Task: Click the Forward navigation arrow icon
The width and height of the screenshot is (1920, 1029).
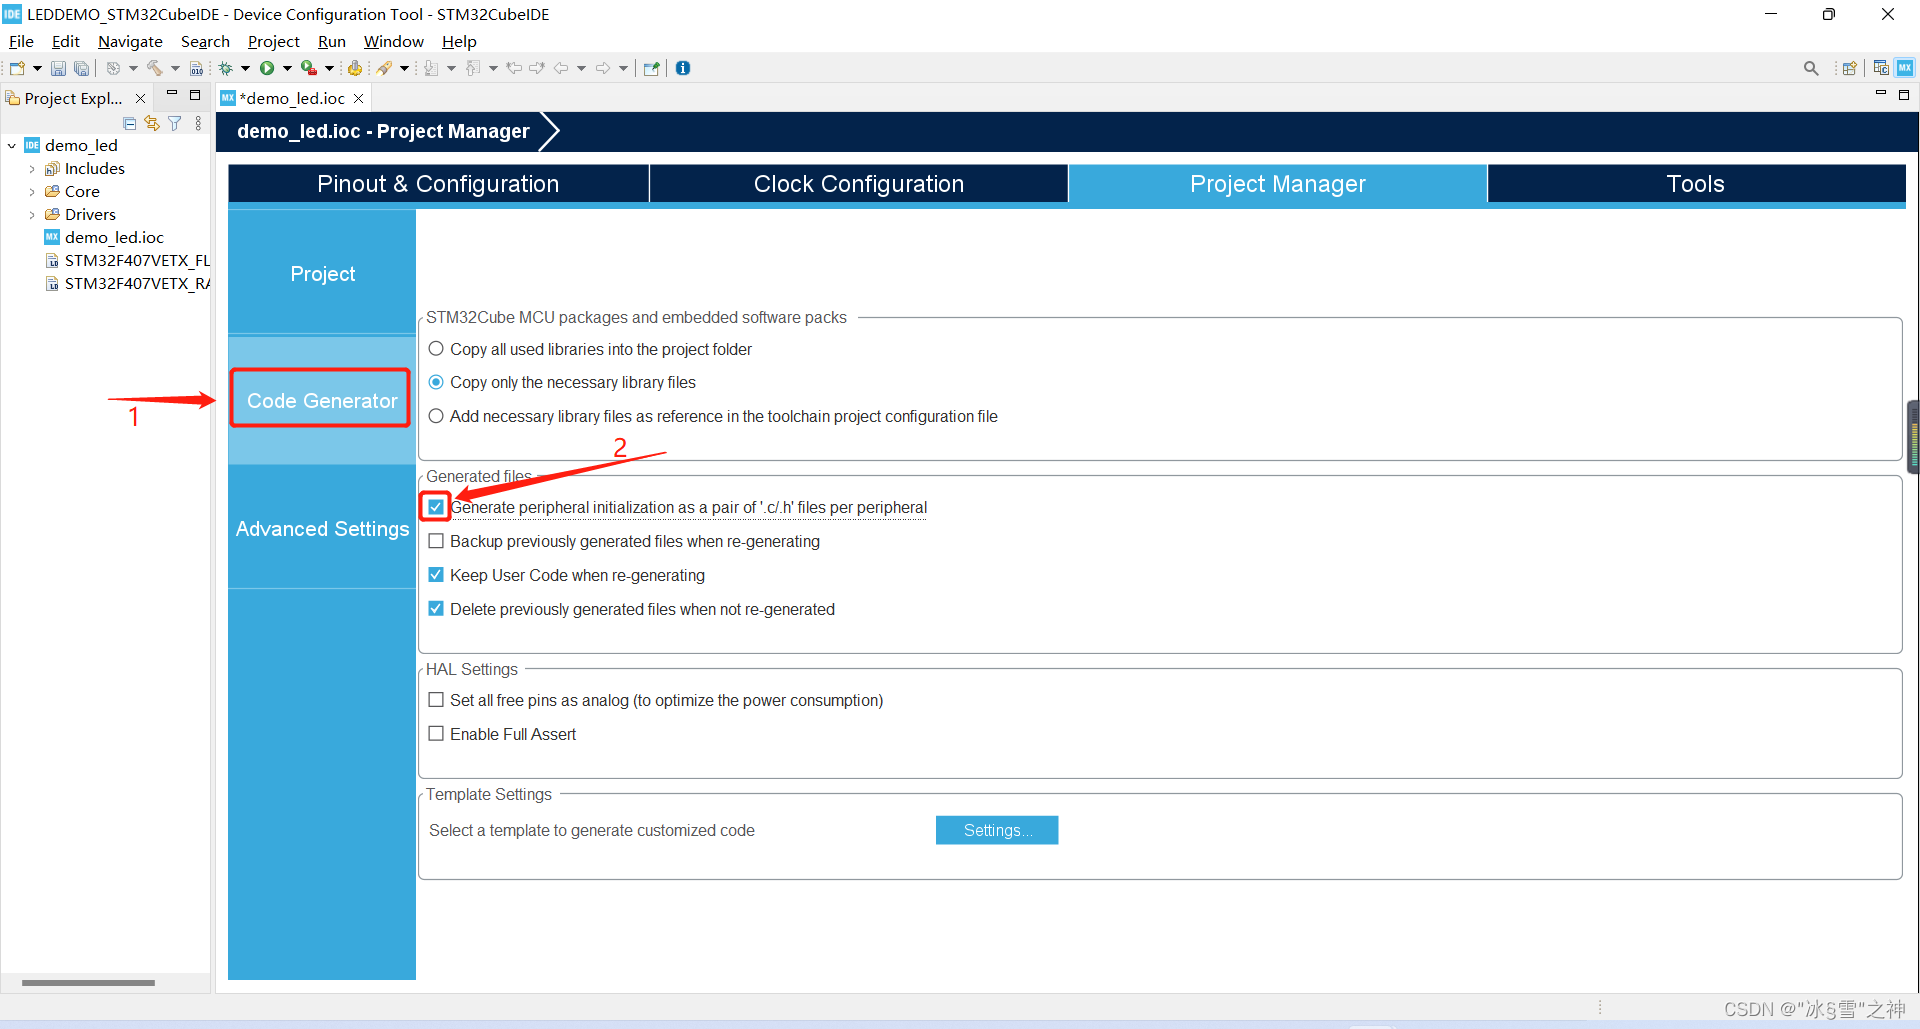Action: coord(603,68)
